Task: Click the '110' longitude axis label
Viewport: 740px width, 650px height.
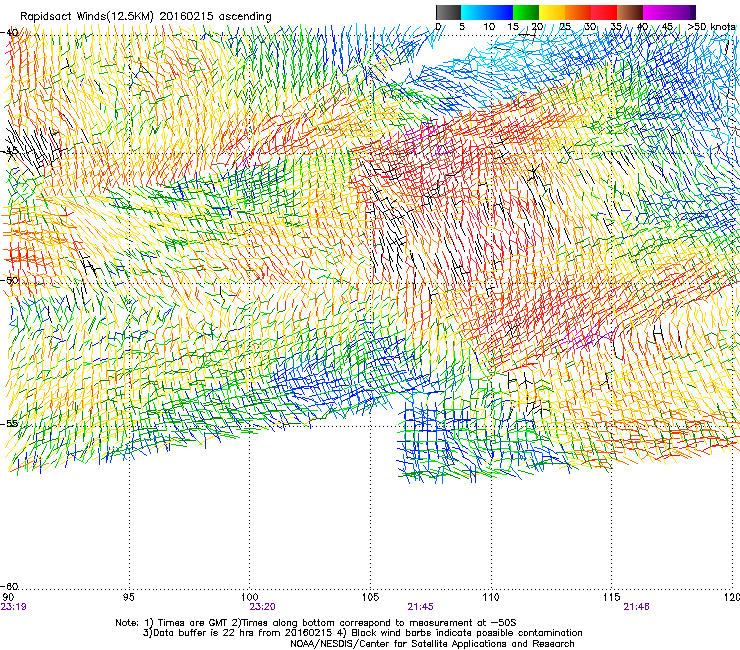Action: pyautogui.click(x=491, y=598)
